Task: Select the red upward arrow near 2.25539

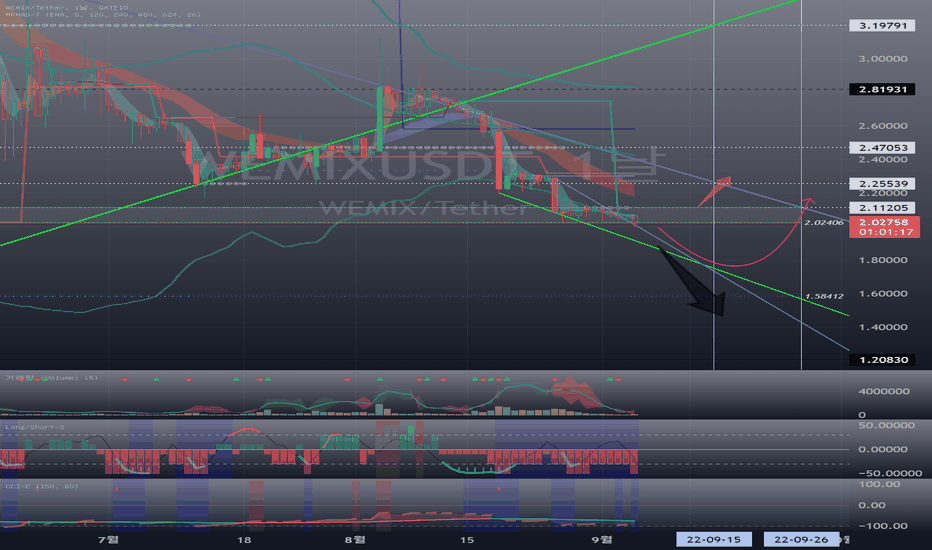Action: coord(714,191)
